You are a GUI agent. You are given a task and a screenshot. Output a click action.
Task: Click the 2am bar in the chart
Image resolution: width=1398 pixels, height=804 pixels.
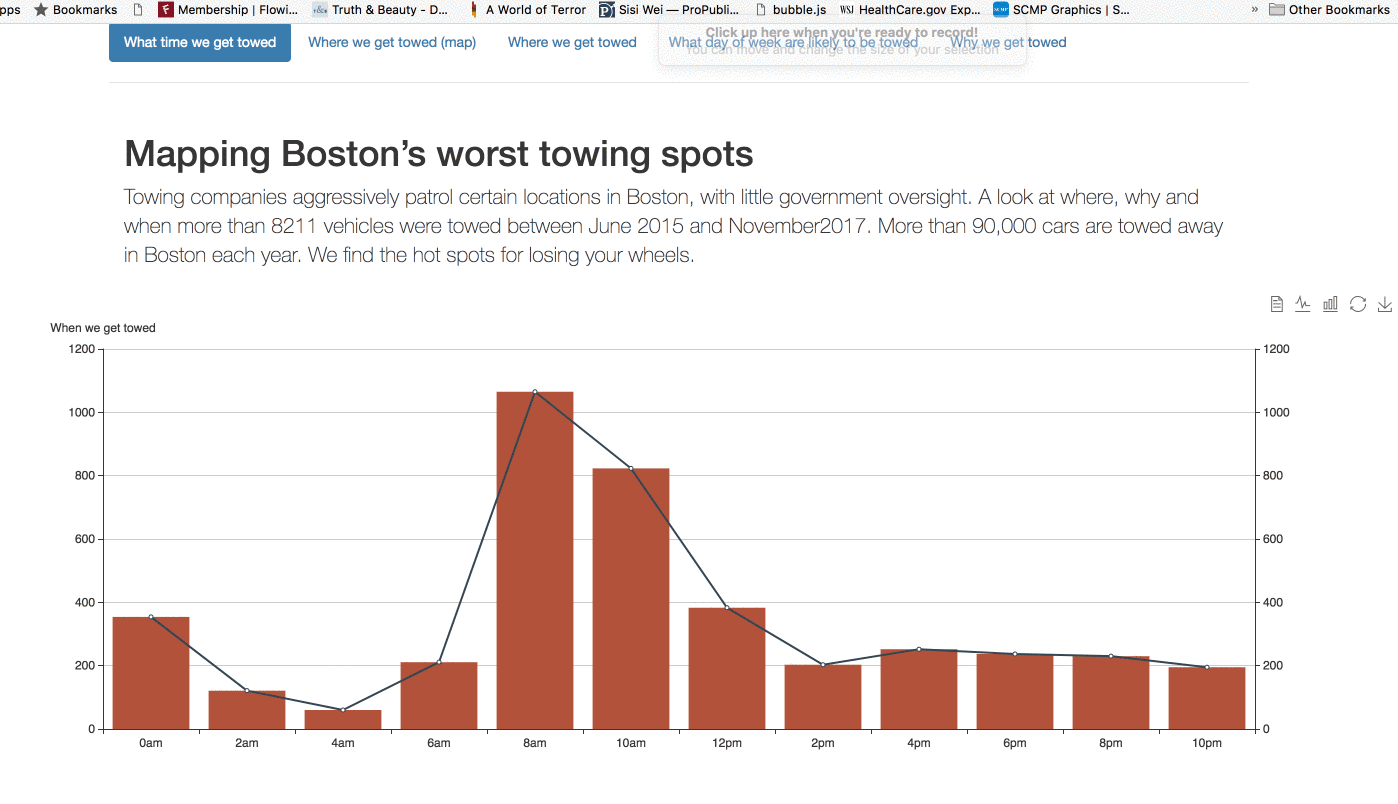tap(247, 710)
